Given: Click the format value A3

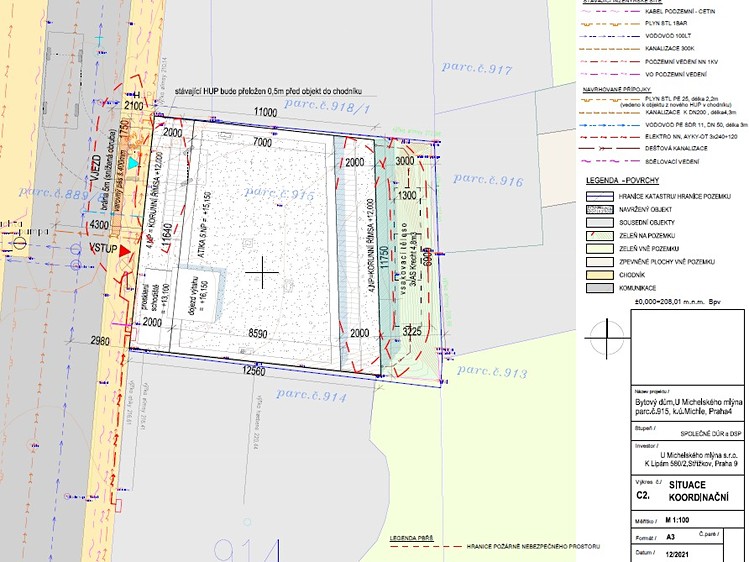Looking at the screenshot, I should 670,537.
